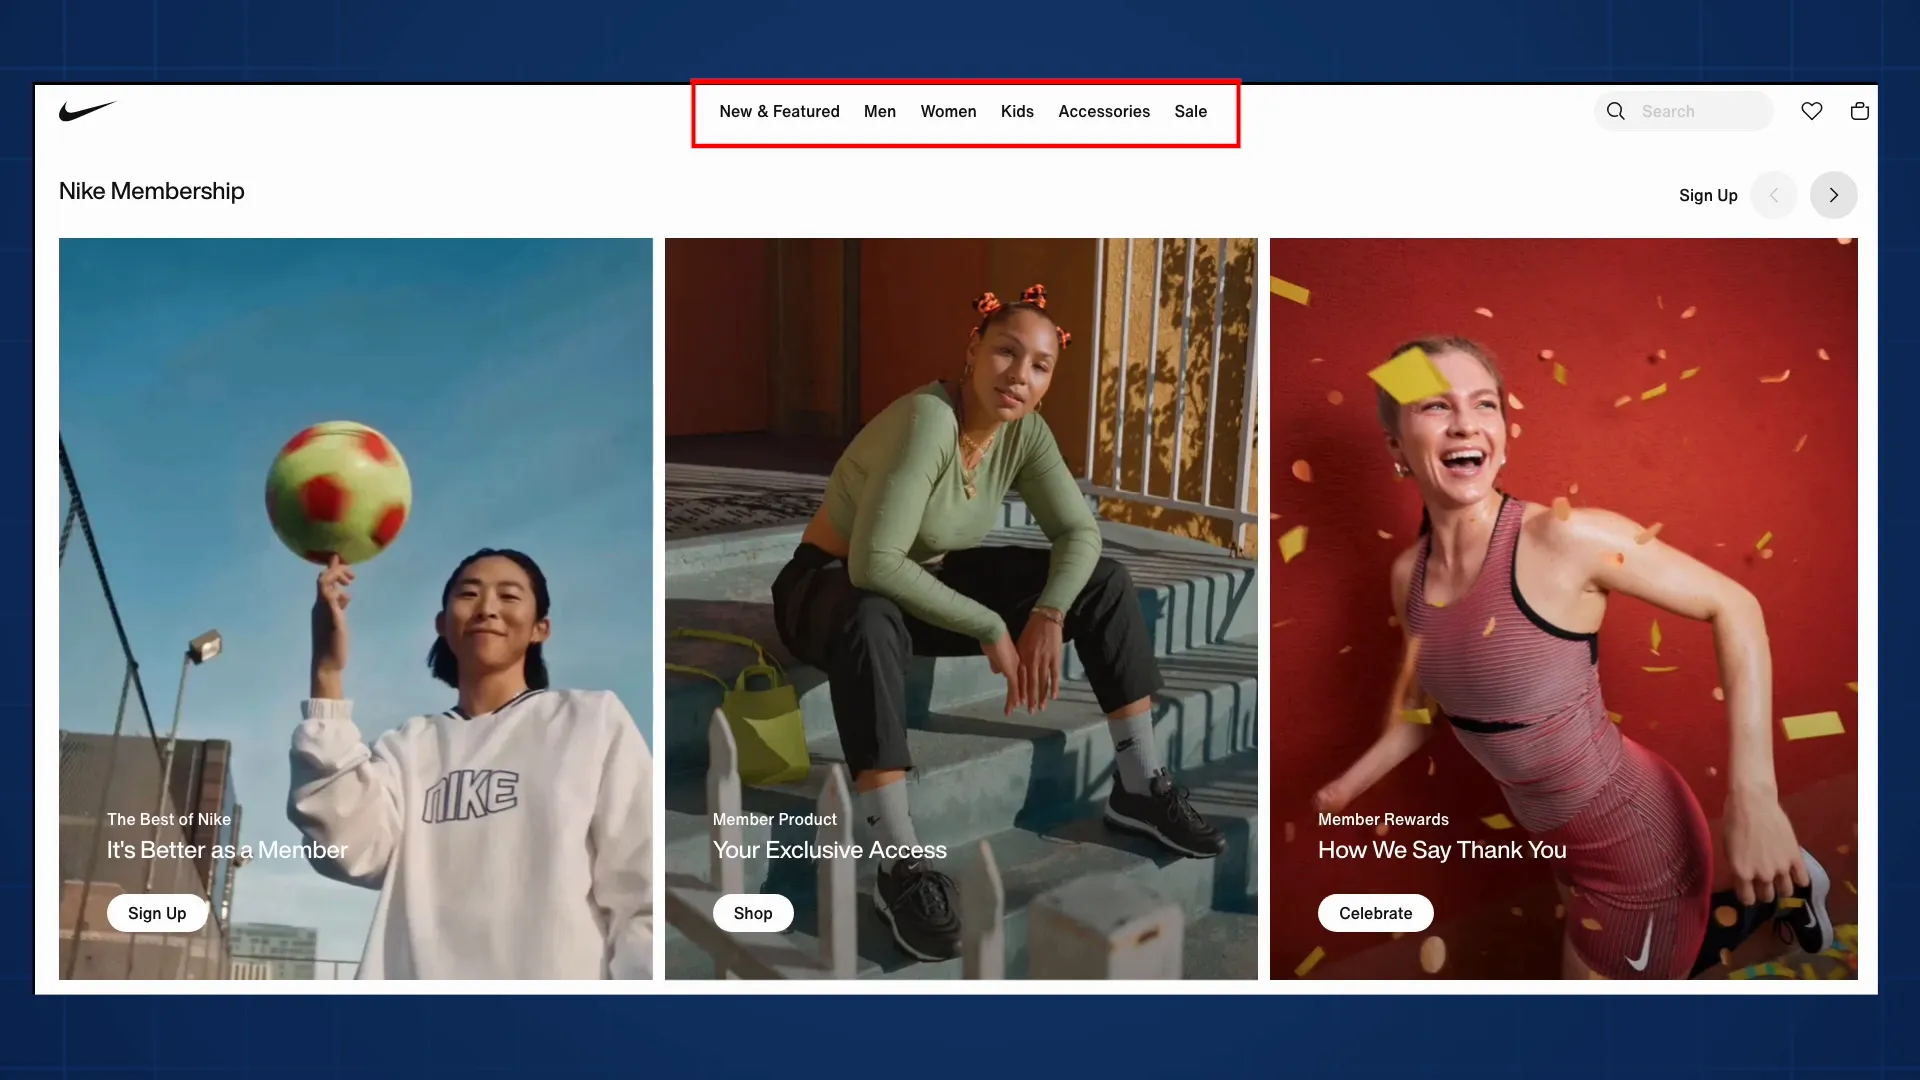Screen dimensions: 1920x1080
Task: Open the Your Exclusive Access card image
Action: [961, 609]
